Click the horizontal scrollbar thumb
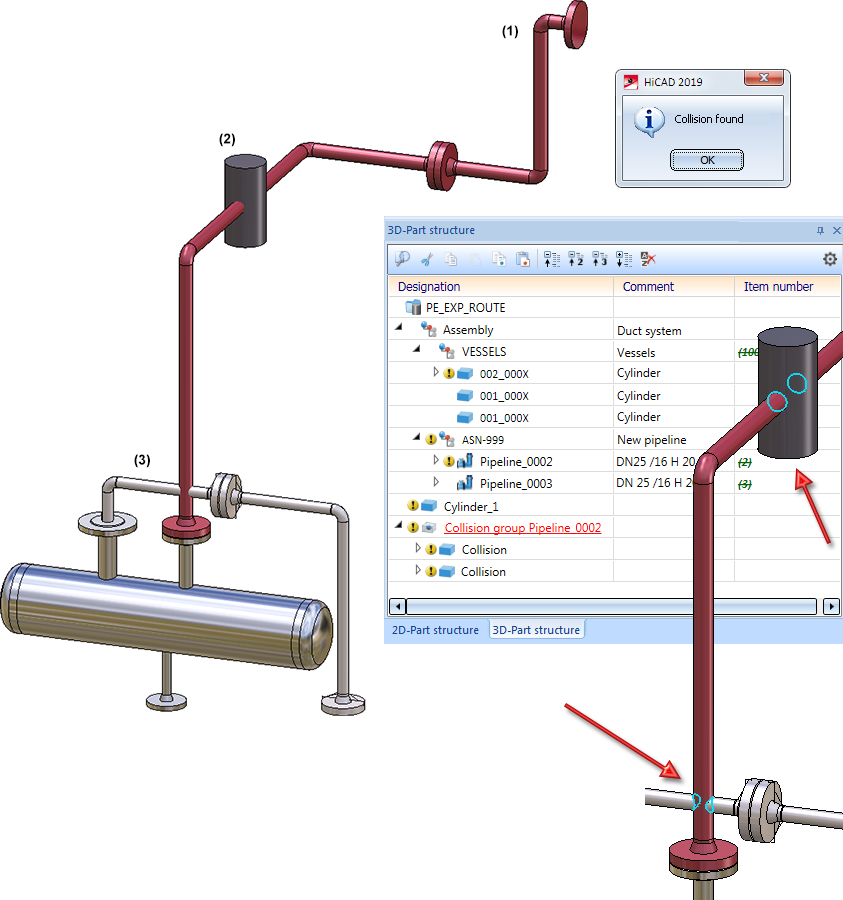The width and height of the screenshot is (843, 900). [611, 606]
